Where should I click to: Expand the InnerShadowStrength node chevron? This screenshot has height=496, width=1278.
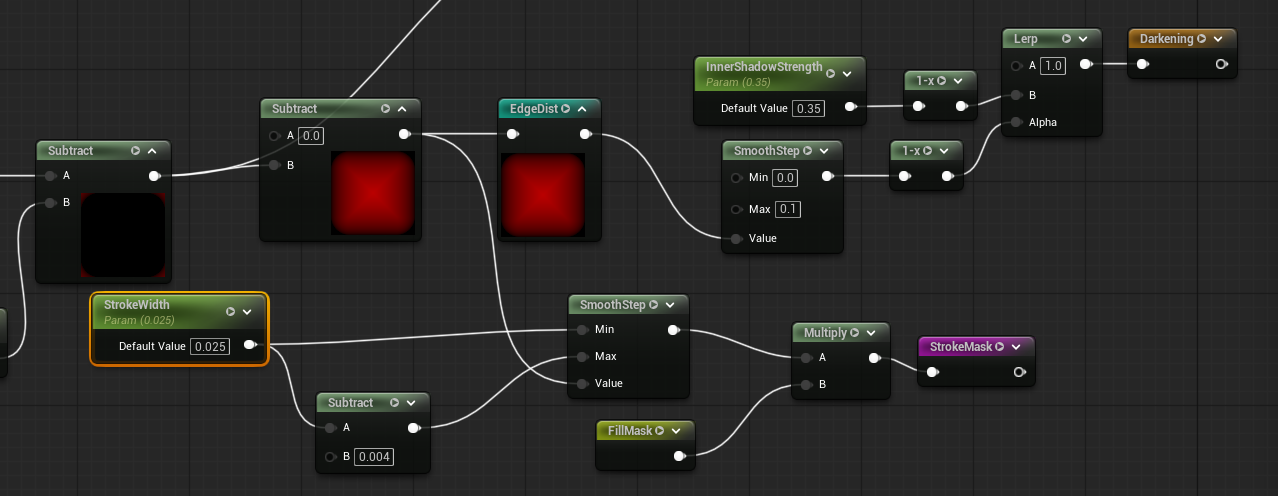tap(847, 73)
